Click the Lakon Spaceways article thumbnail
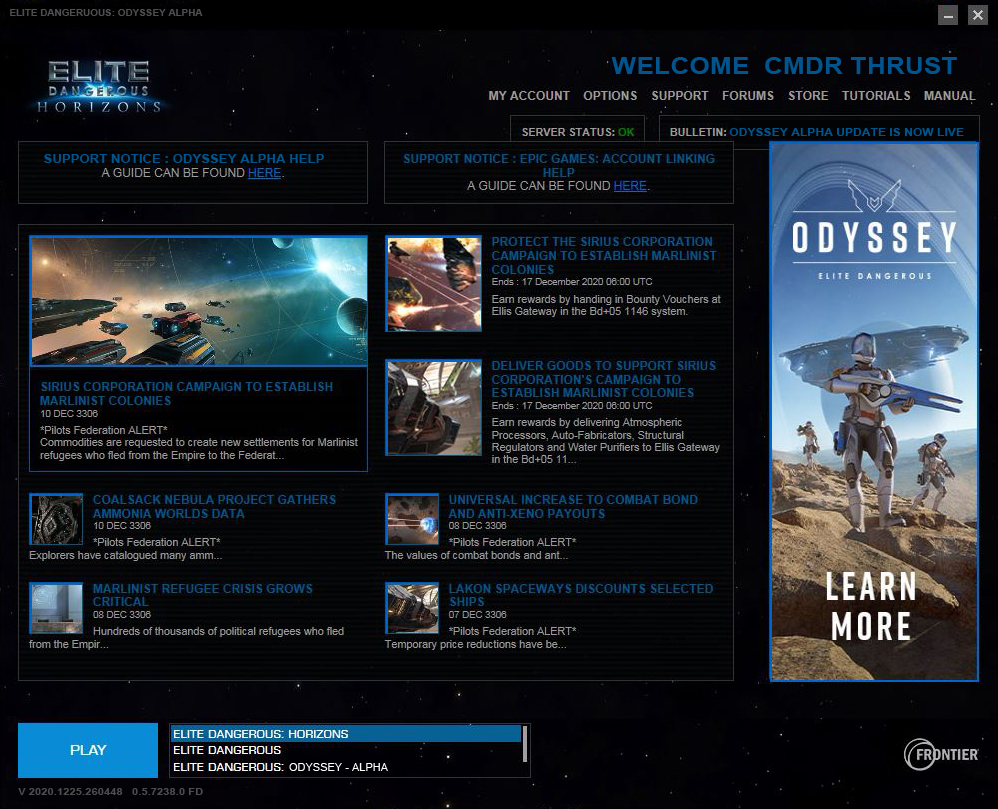998x809 pixels. click(x=412, y=608)
